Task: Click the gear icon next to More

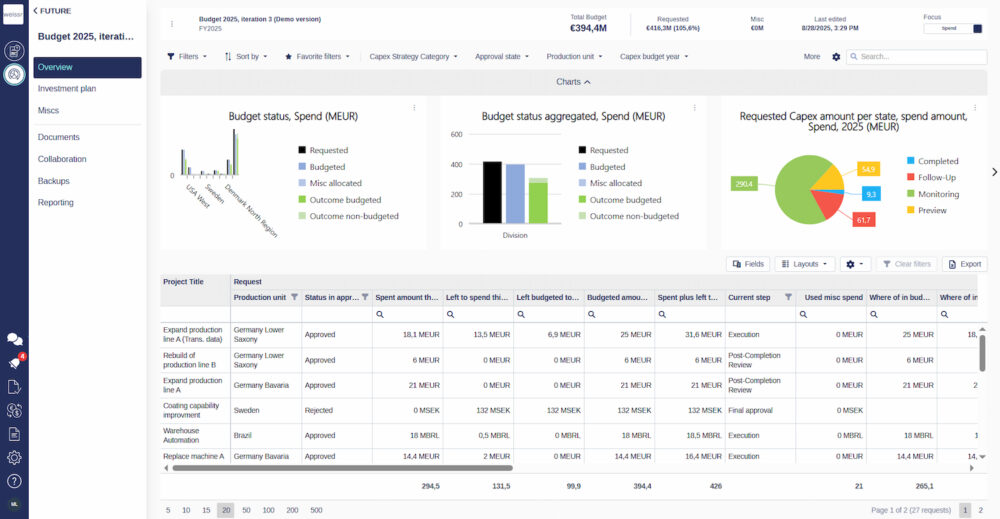Action: (x=836, y=57)
